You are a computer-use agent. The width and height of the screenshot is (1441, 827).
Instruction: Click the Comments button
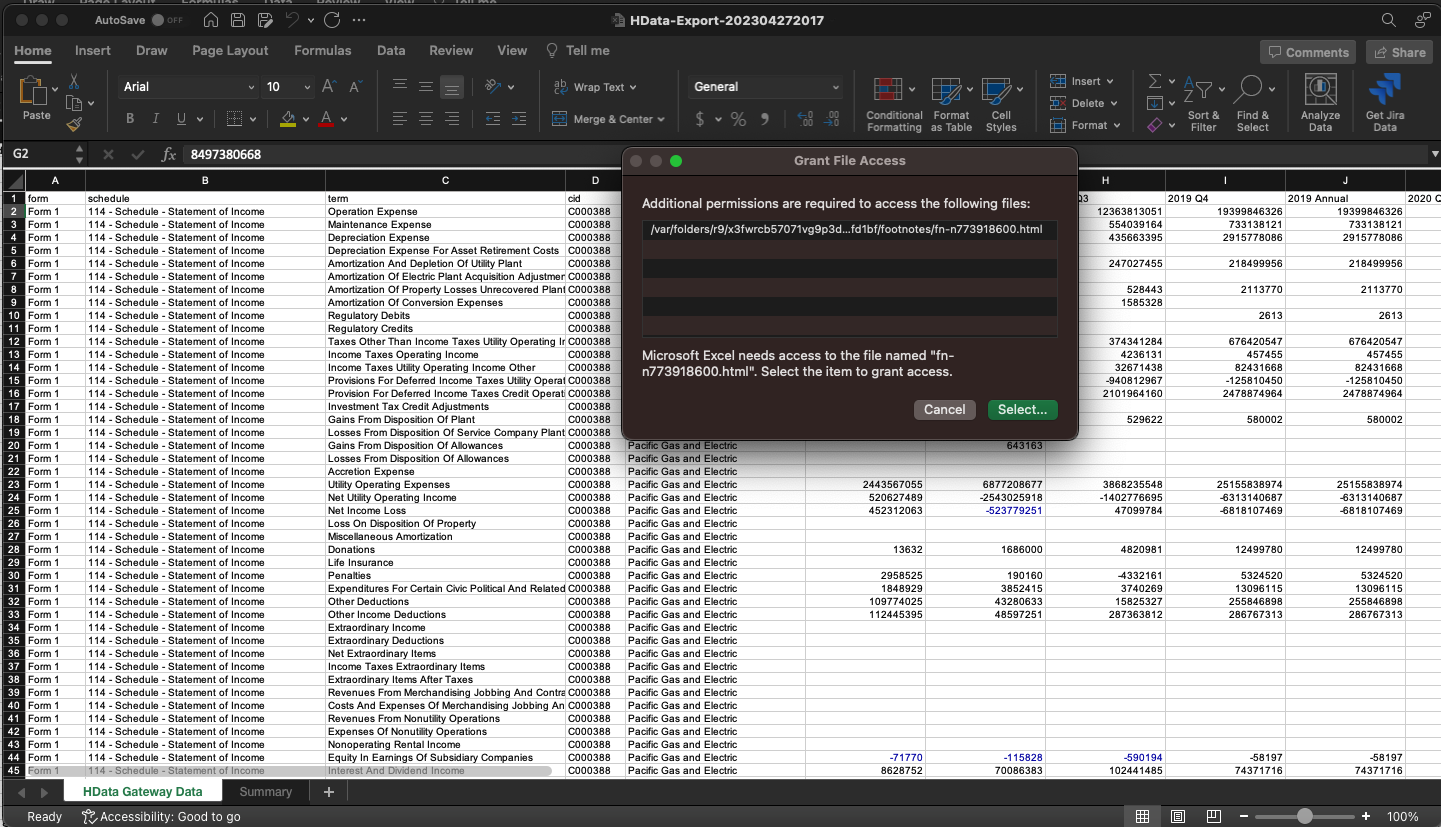(1307, 53)
